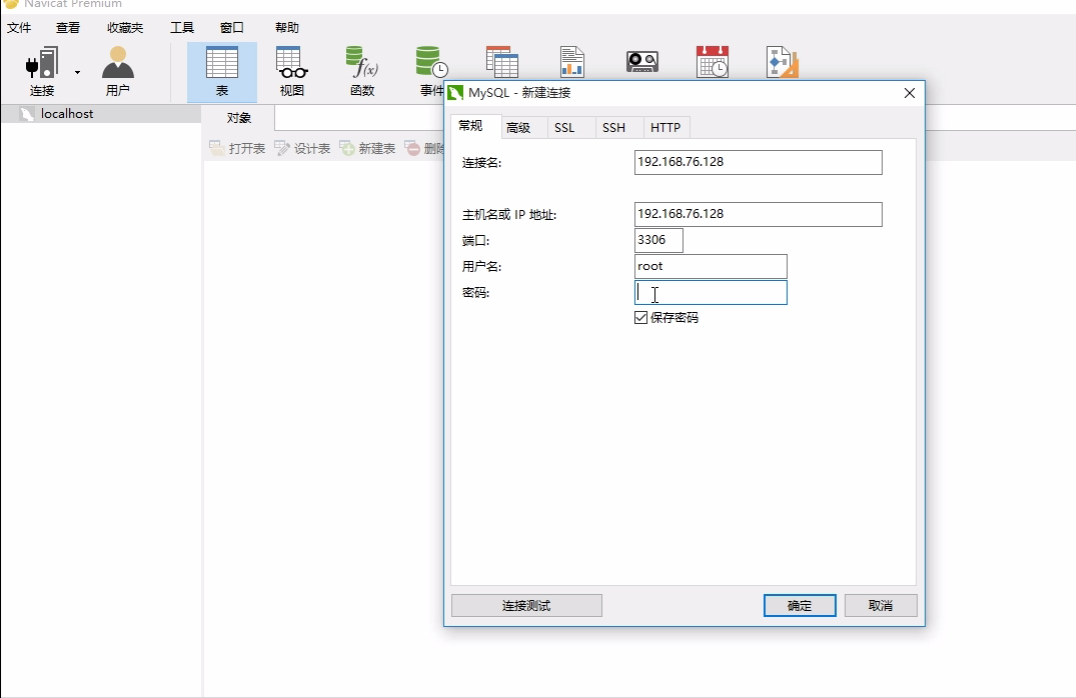Toggle the Save Password (保存密码) checkbox
This screenshot has height=698, width=1076.
[641, 318]
